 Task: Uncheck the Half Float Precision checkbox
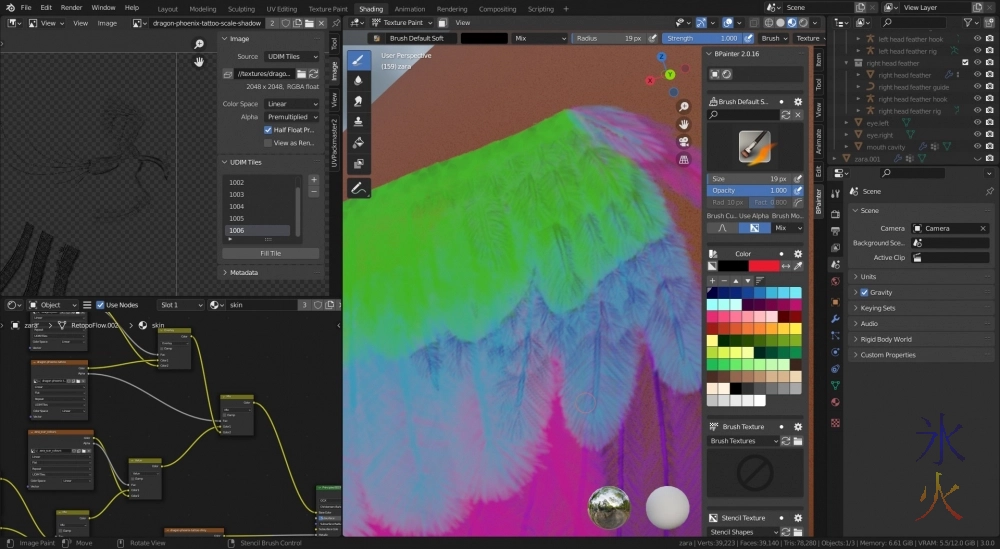click(x=268, y=130)
